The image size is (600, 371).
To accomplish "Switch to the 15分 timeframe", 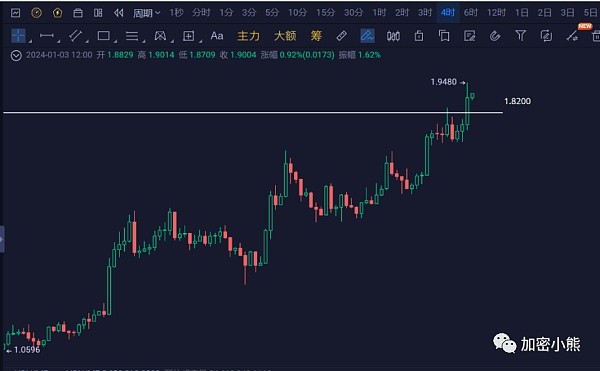I will pos(325,13).
